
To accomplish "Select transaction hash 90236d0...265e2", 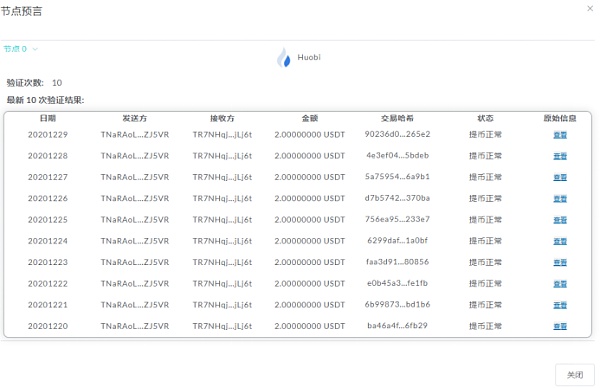I will [397, 134].
